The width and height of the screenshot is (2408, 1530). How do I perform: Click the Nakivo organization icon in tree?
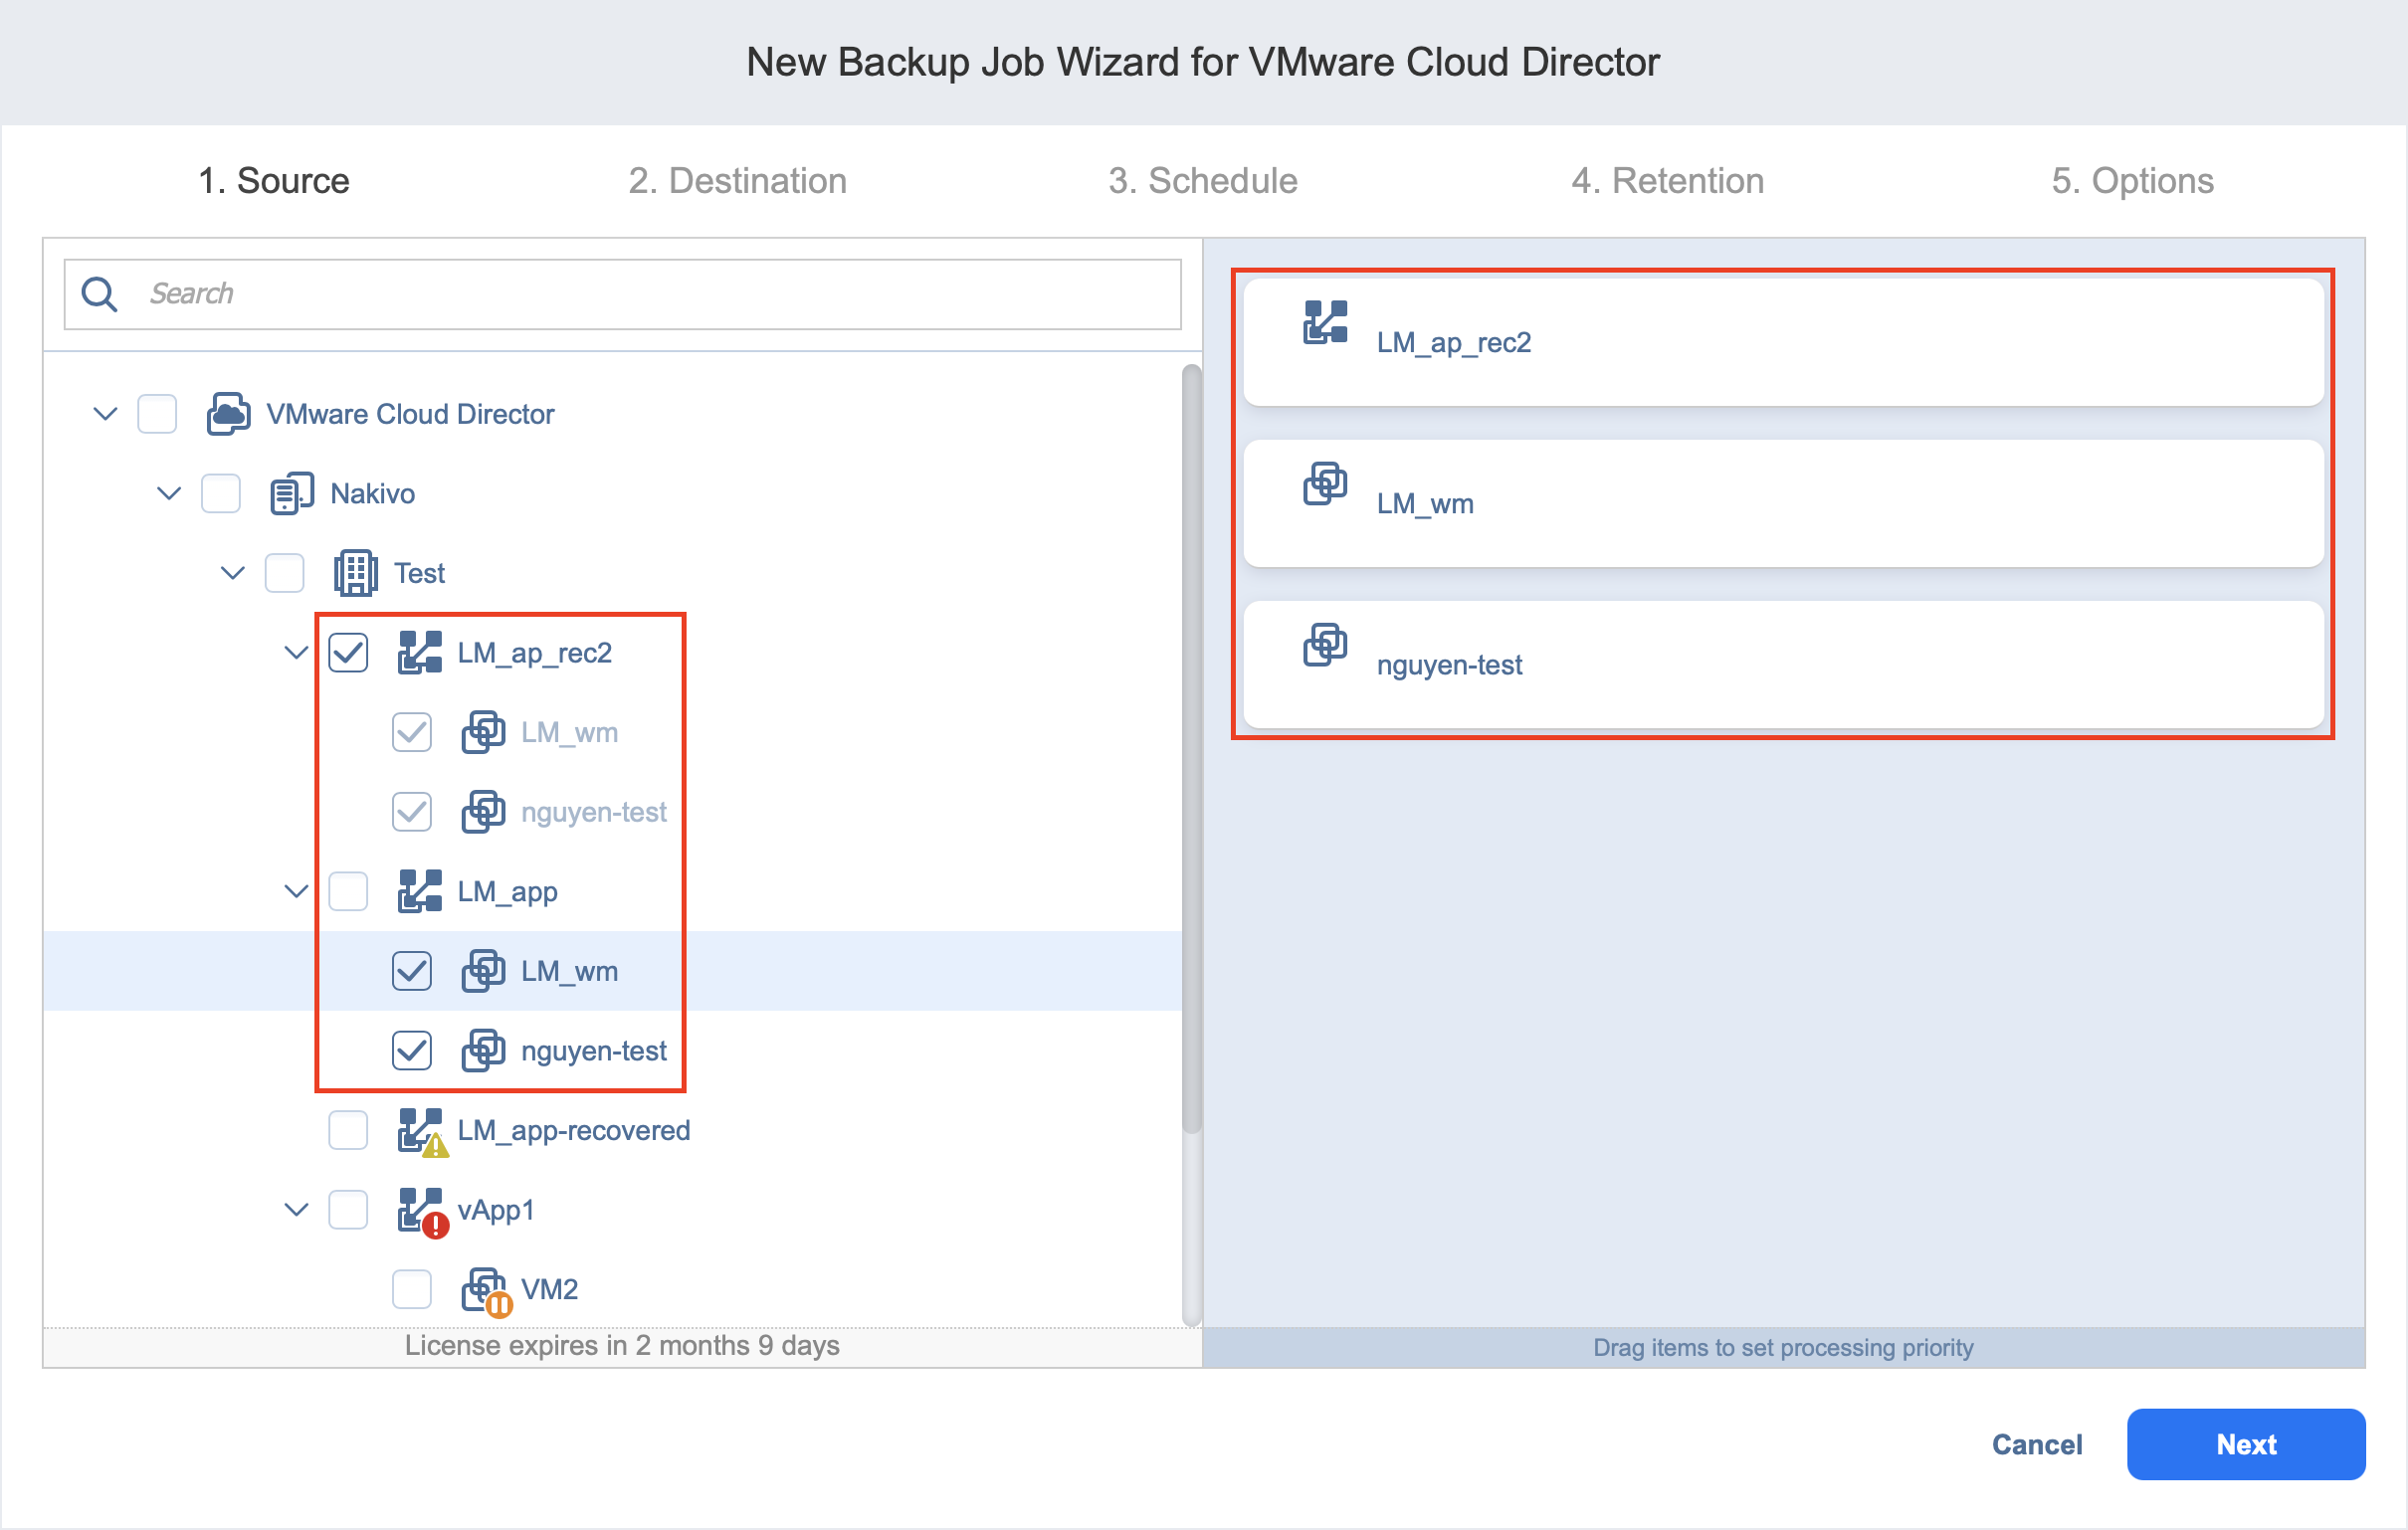click(292, 494)
